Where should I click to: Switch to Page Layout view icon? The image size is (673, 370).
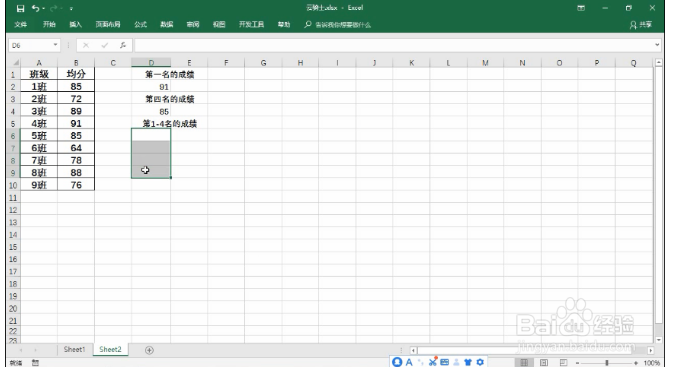[544, 363]
